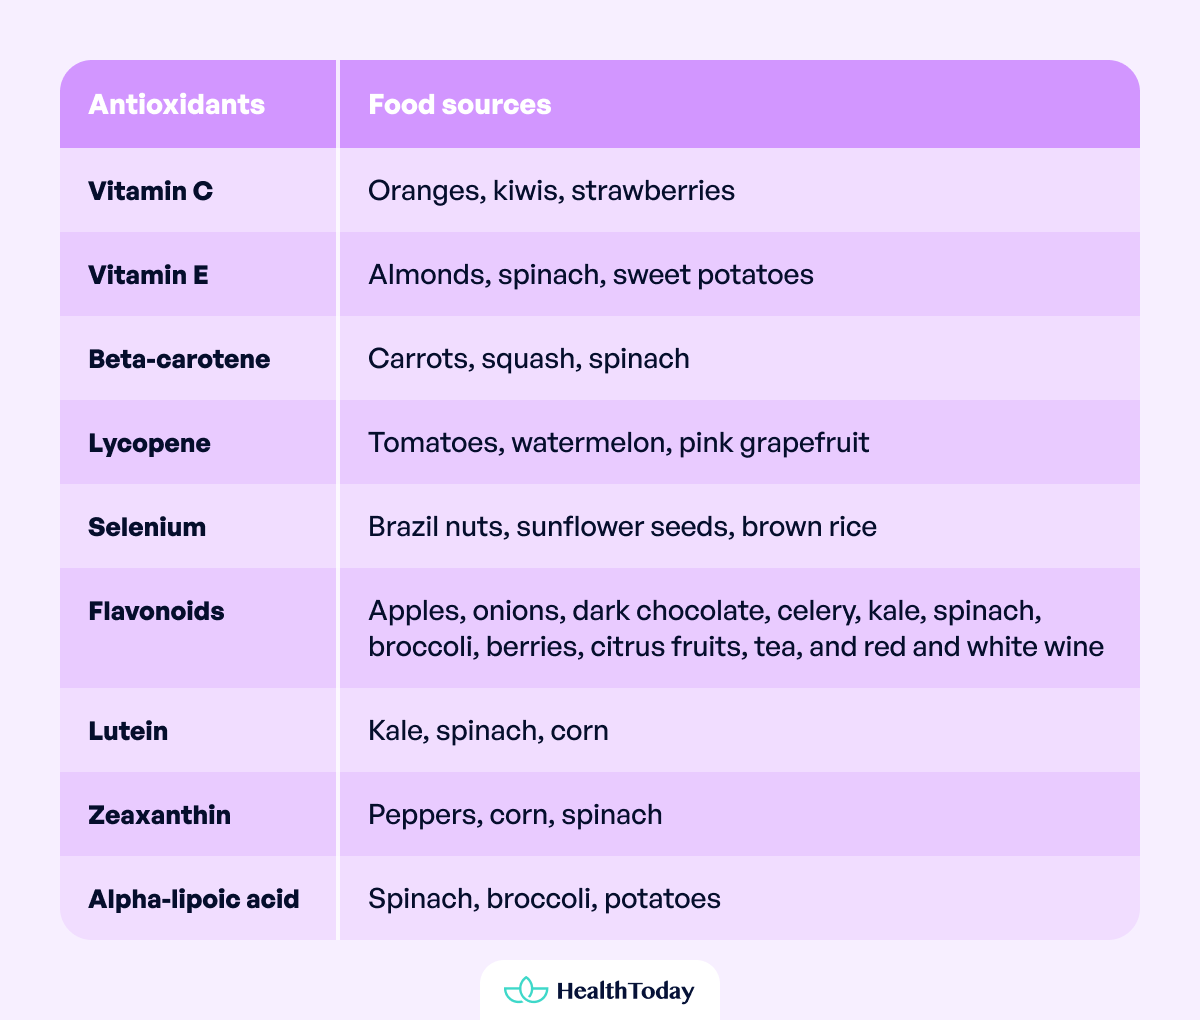This screenshot has width=1200, height=1020.
Task: Click the Flavonoids row label
Action: [157, 611]
